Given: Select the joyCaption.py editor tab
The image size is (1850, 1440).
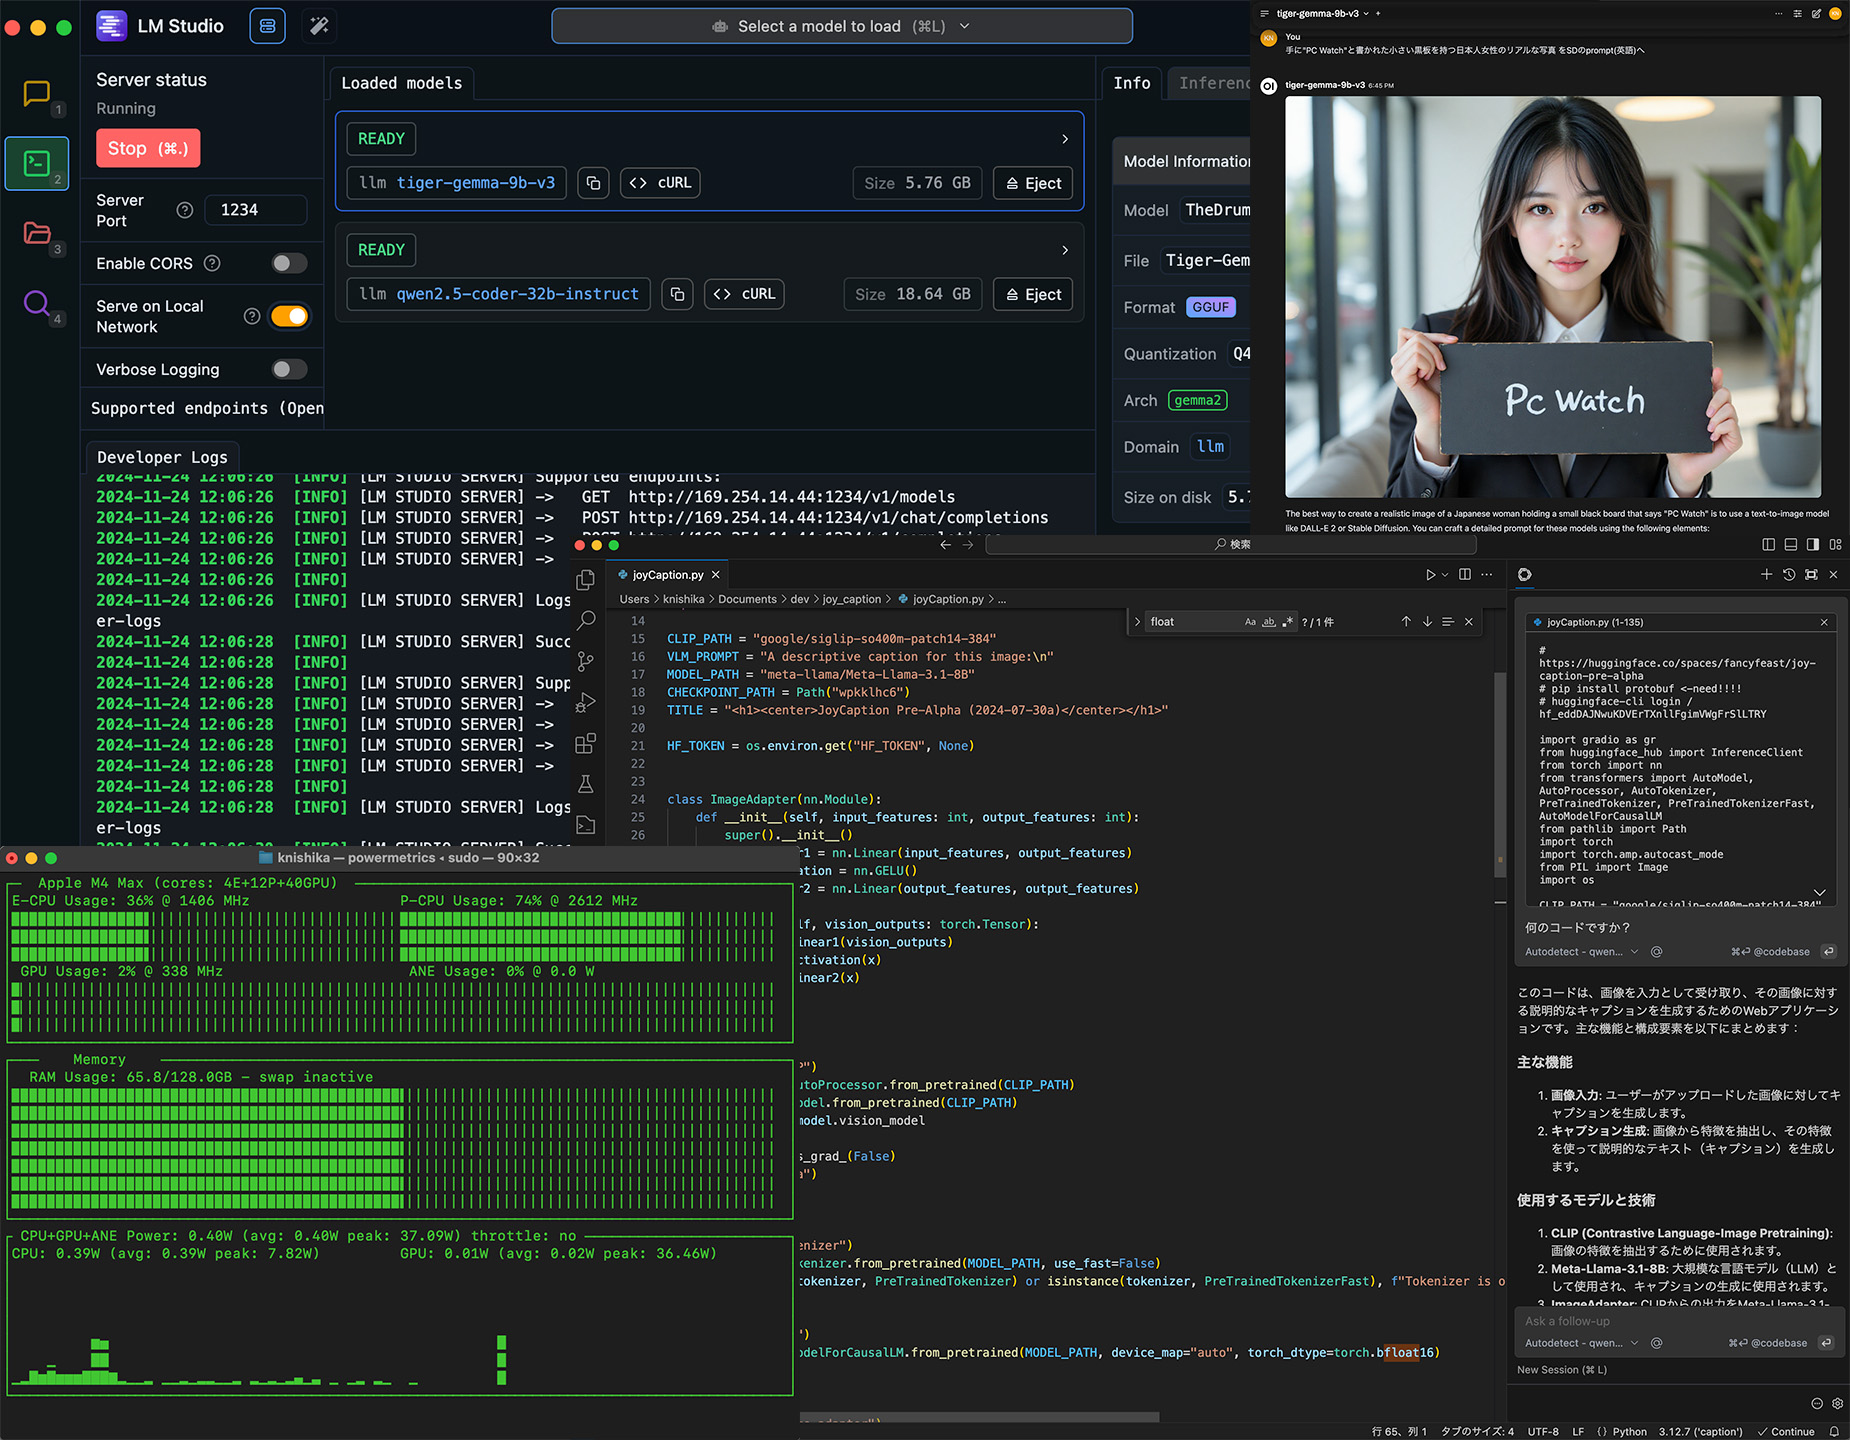Looking at the screenshot, I should [667, 575].
